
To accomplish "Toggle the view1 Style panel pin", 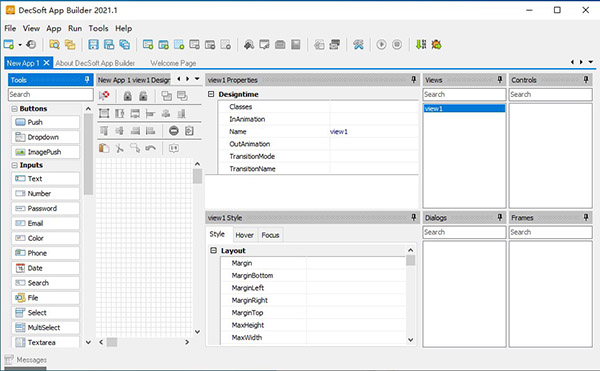I will (x=413, y=217).
